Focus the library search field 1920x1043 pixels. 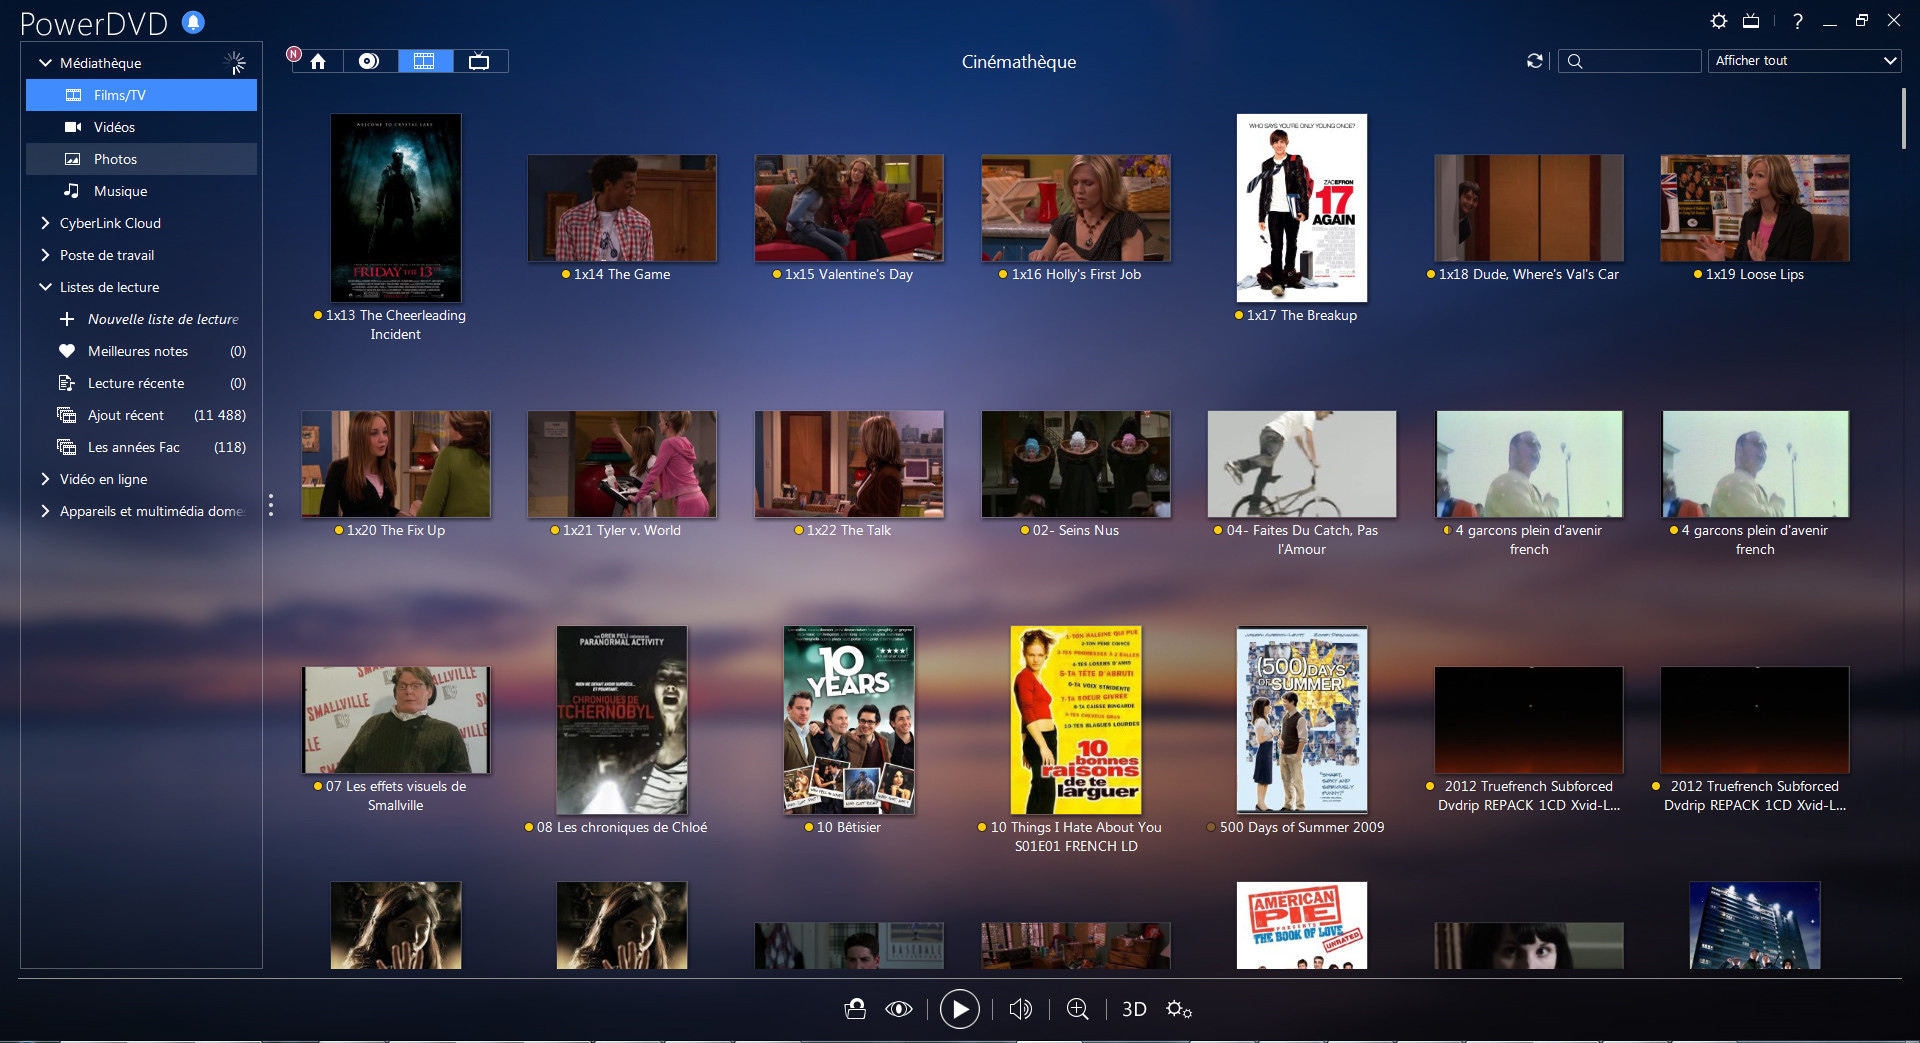pos(1631,61)
